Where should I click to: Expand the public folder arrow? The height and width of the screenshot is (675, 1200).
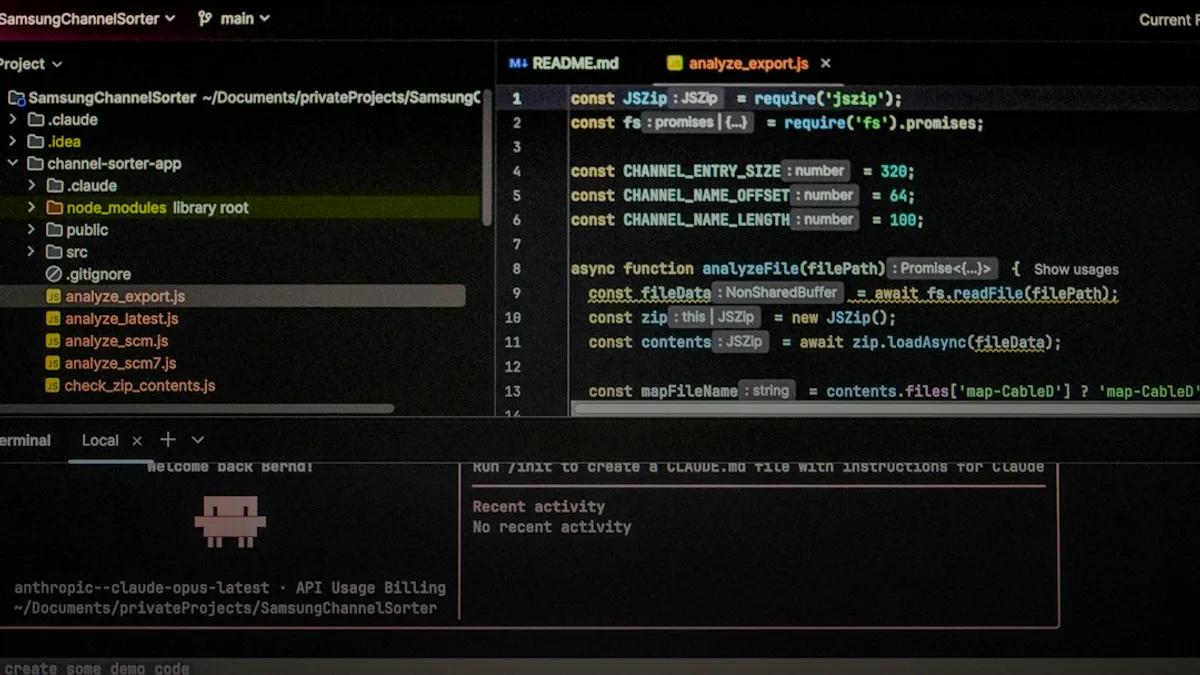click(31, 230)
